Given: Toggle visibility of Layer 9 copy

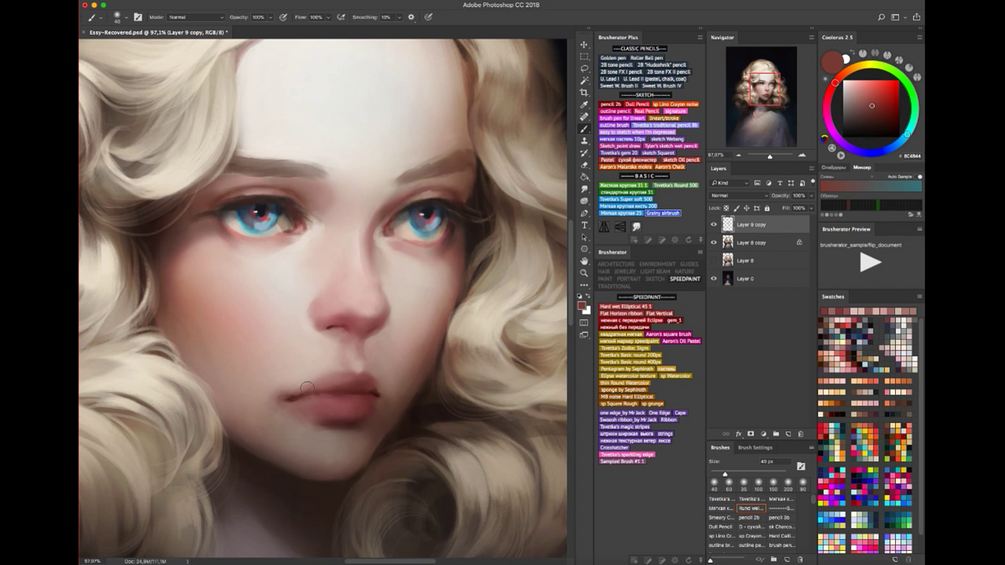Looking at the screenshot, I should tap(713, 224).
